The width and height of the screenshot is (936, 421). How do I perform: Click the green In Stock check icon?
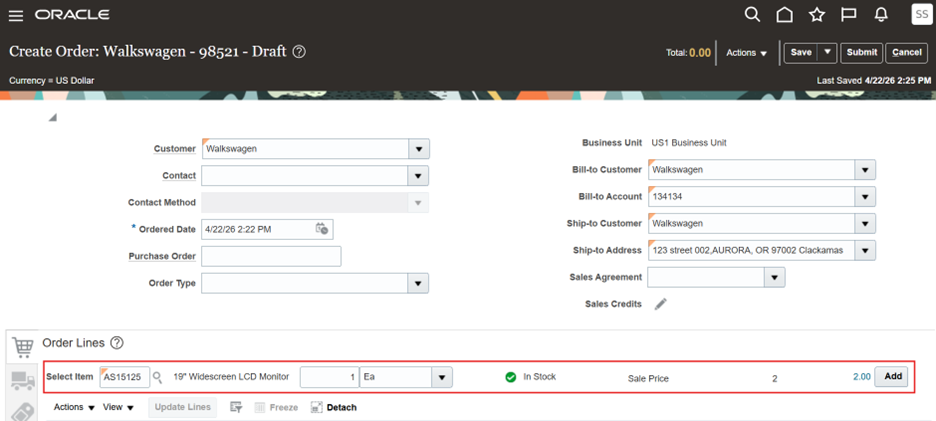(510, 377)
